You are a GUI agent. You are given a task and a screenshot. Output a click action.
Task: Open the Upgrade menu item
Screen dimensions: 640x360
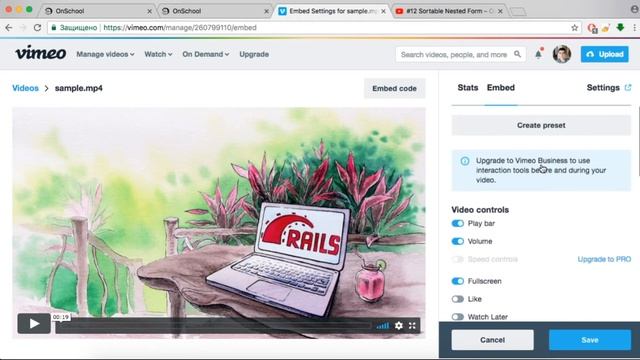[254, 54]
